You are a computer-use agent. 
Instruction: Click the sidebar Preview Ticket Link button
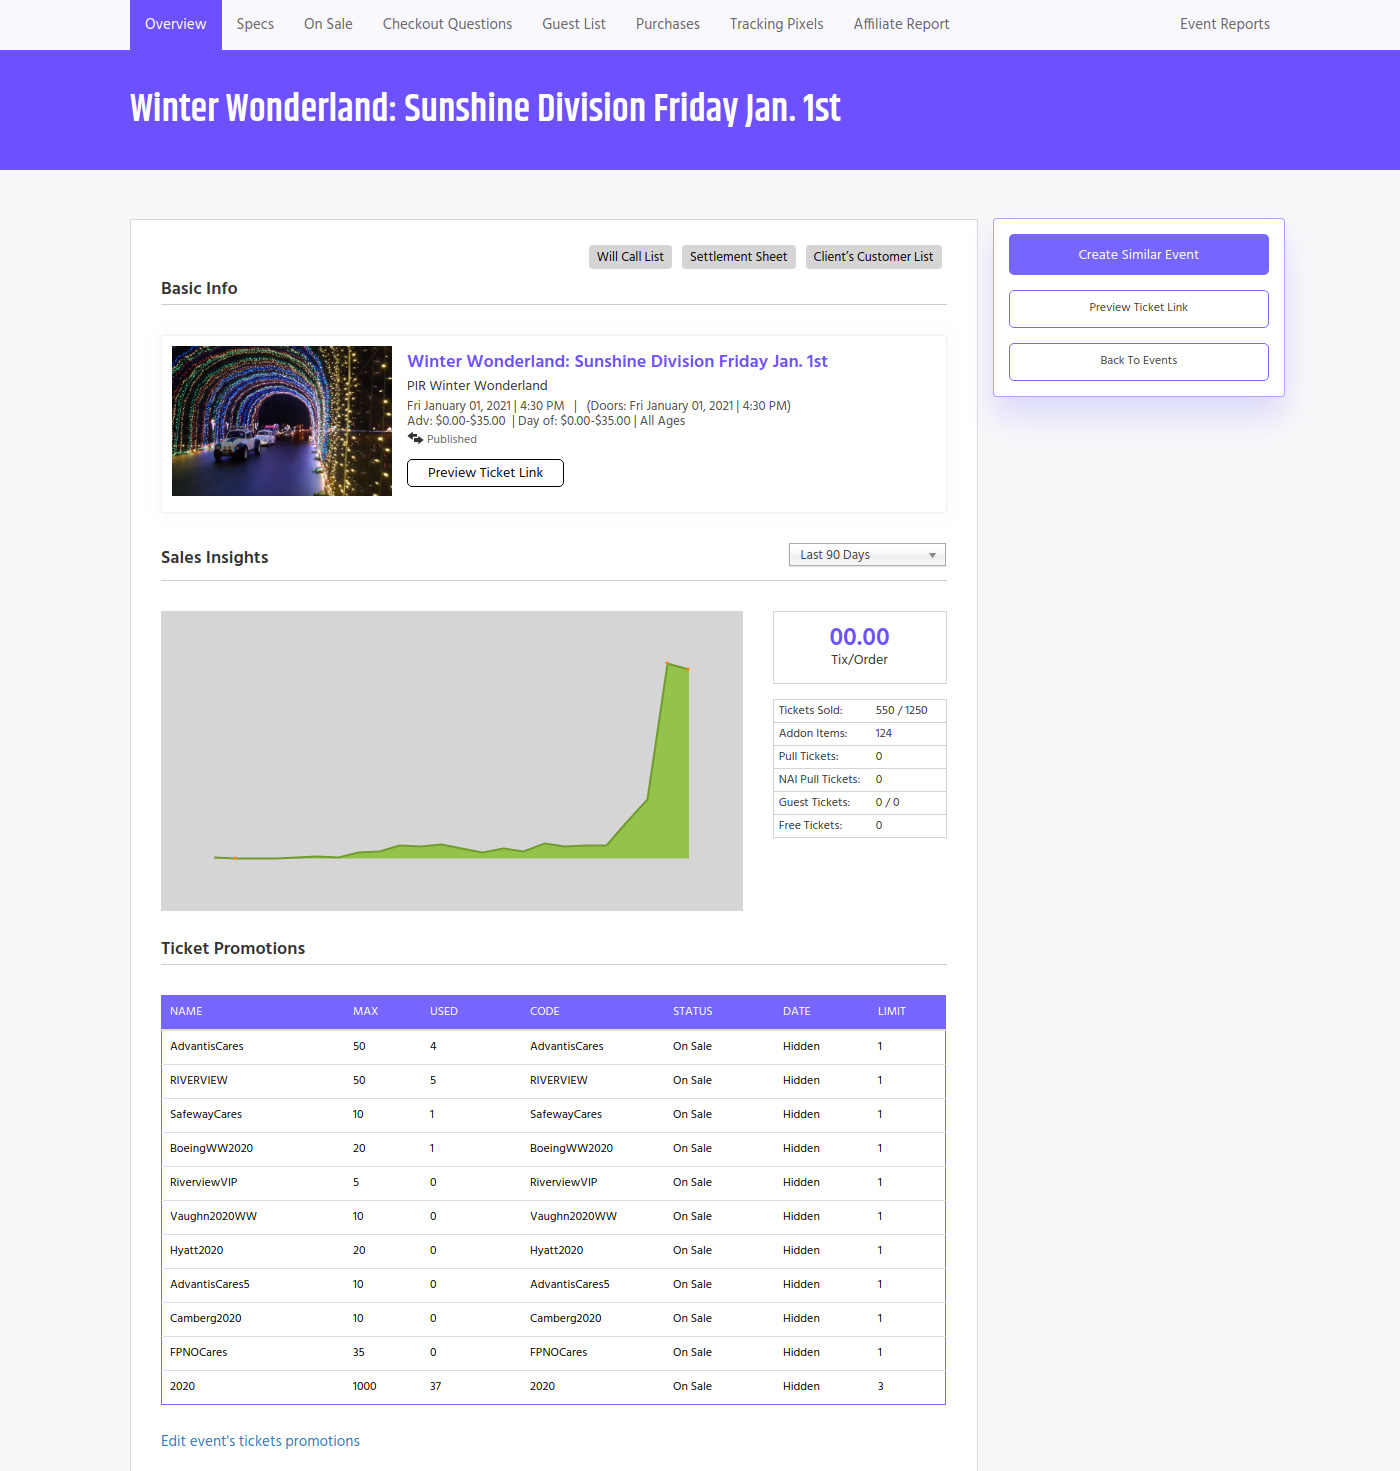pyautogui.click(x=1139, y=308)
